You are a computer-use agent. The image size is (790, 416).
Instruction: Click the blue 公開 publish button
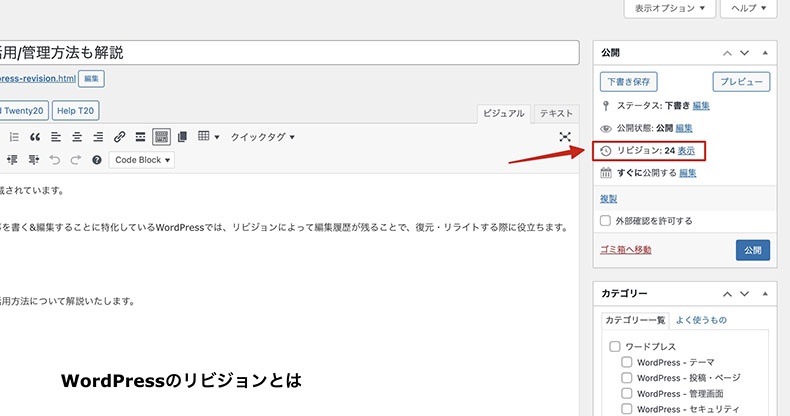753,250
